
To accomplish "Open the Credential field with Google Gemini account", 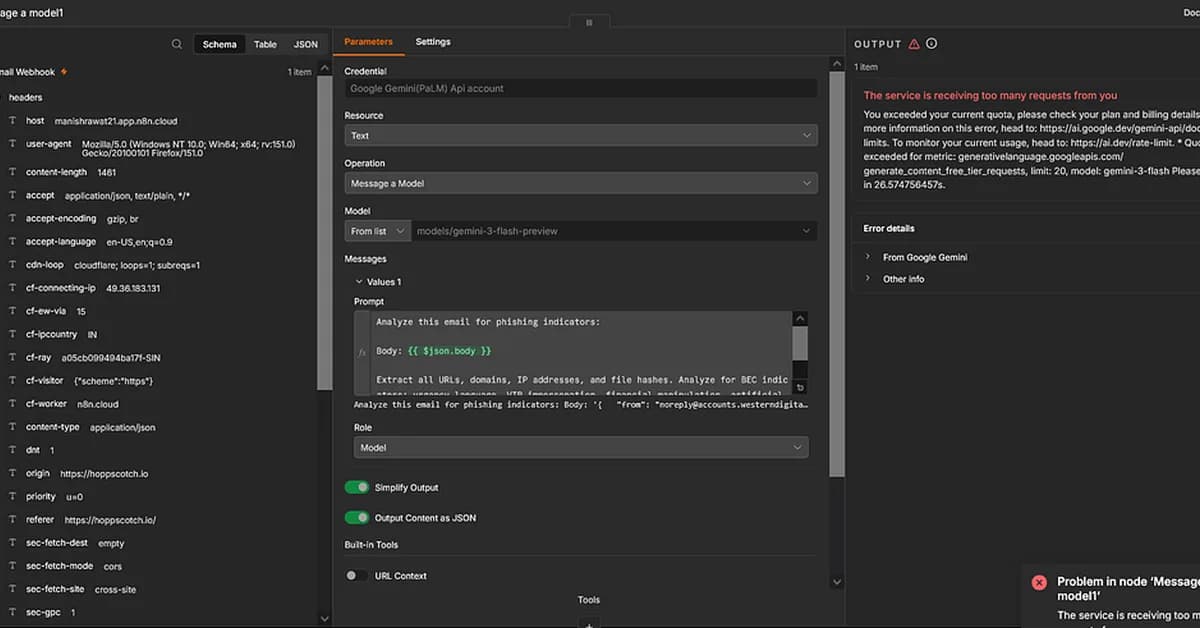I will coord(580,88).
